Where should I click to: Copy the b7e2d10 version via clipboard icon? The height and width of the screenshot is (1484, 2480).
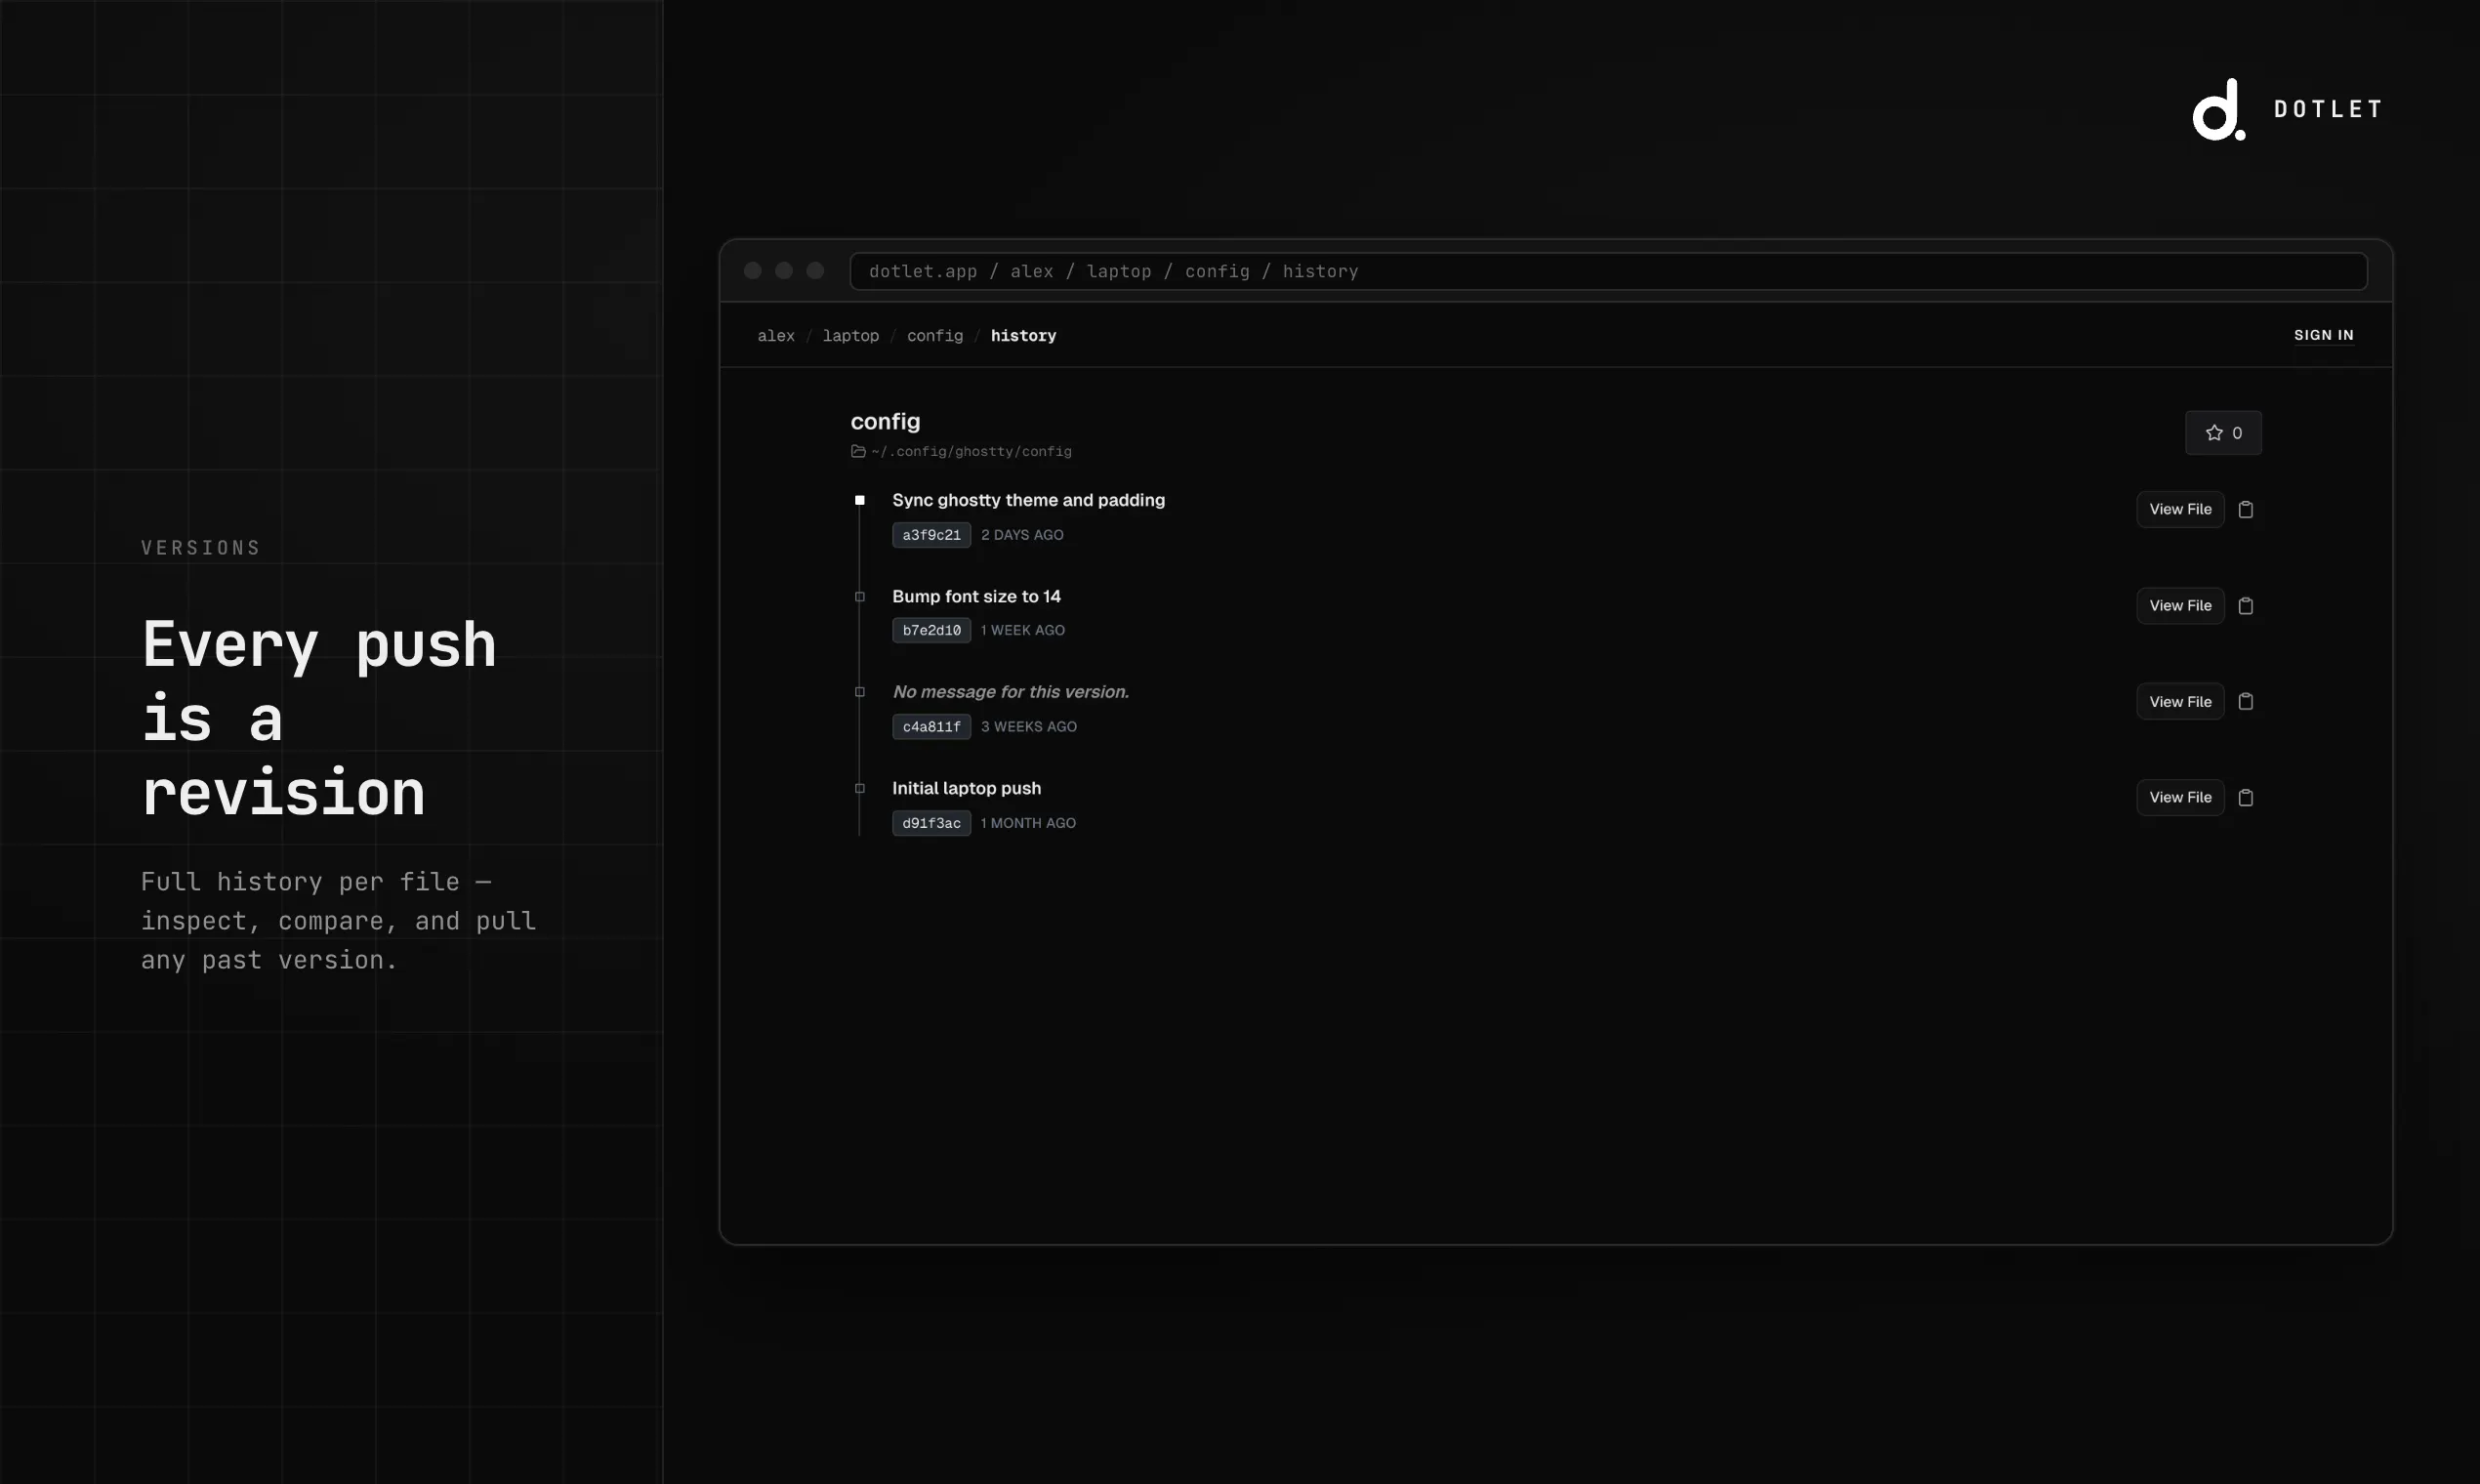[2246, 606]
